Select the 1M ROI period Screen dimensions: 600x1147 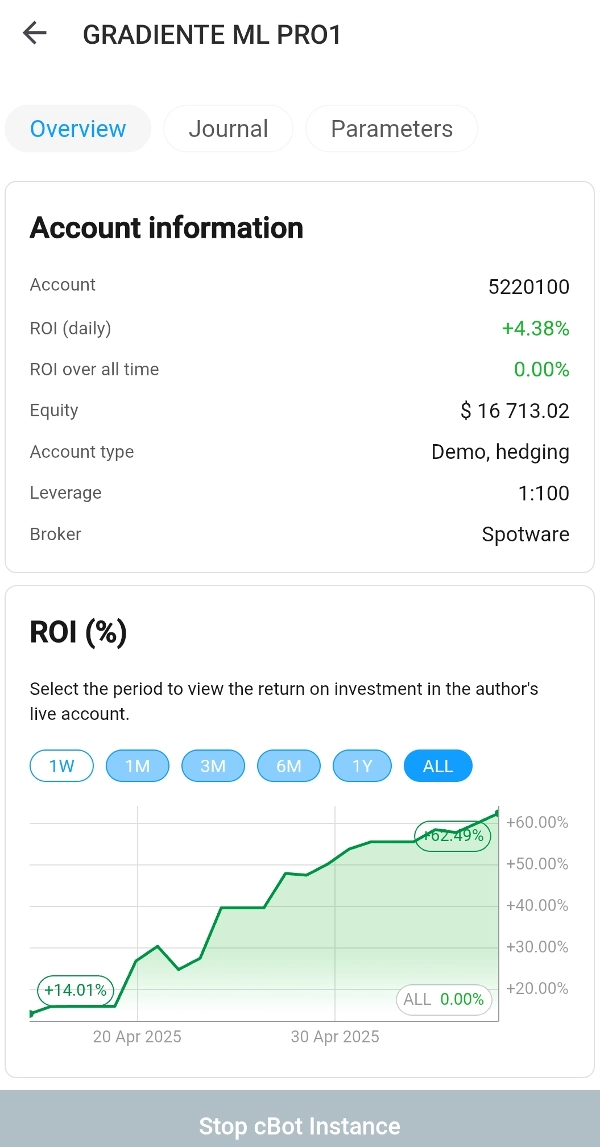(137, 766)
